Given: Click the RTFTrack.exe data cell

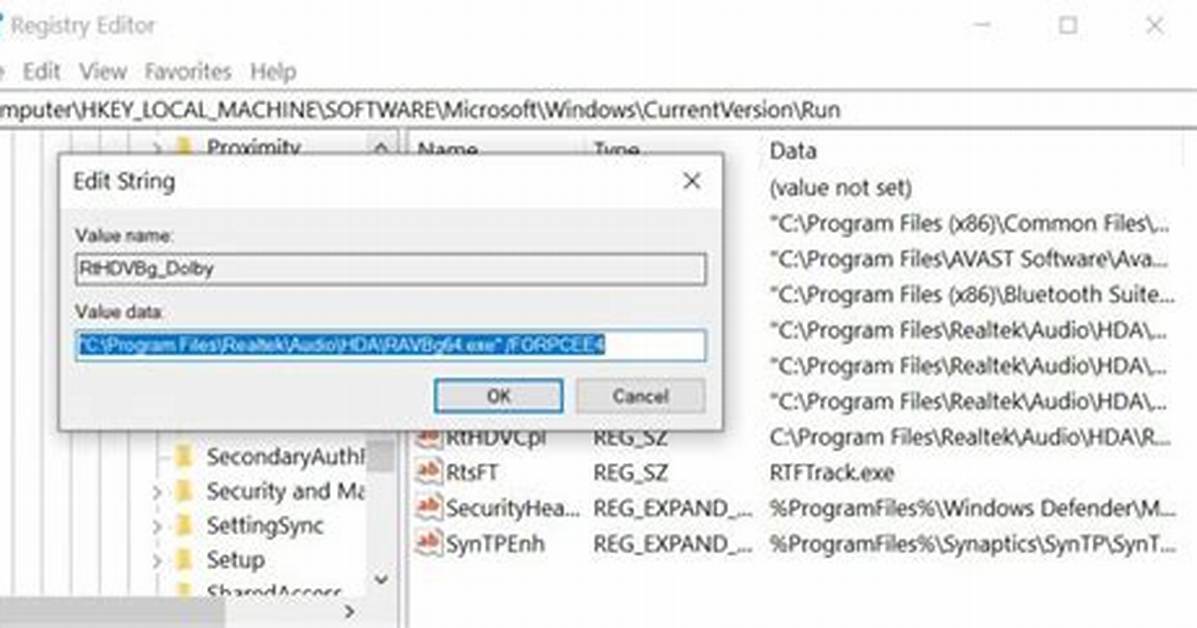Looking at the screenshot, I should (831, 472).
